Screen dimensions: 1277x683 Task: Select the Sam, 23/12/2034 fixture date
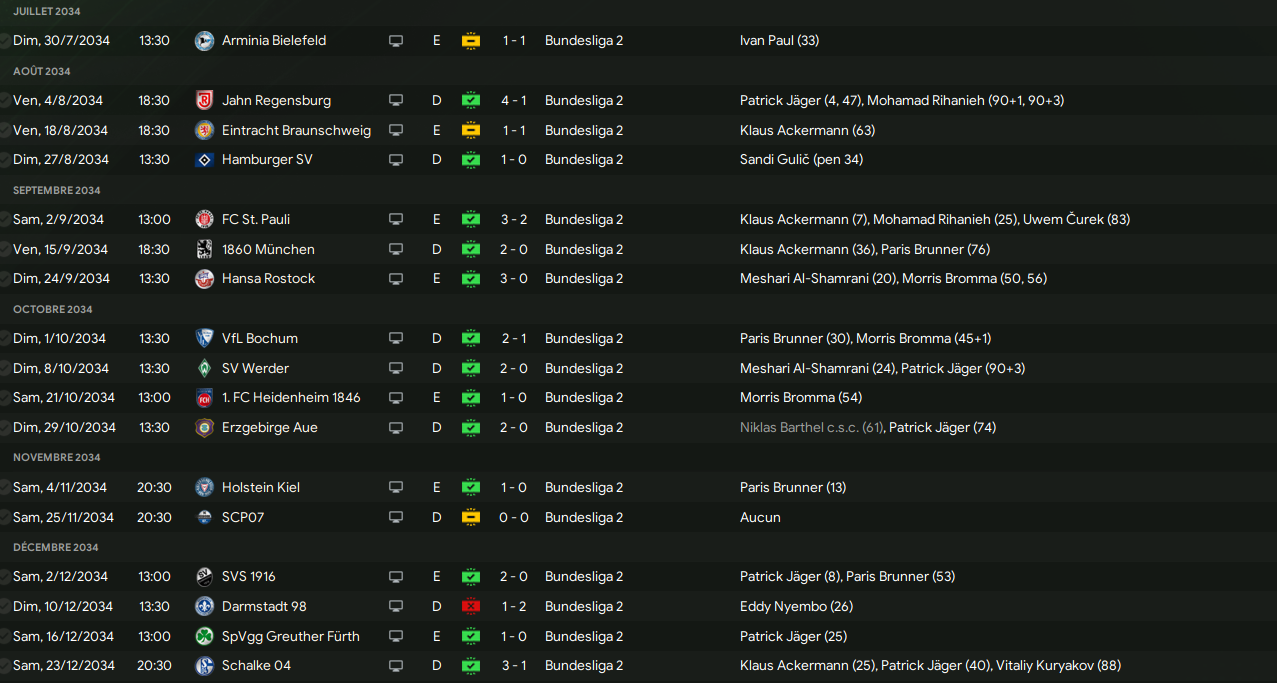64,666
